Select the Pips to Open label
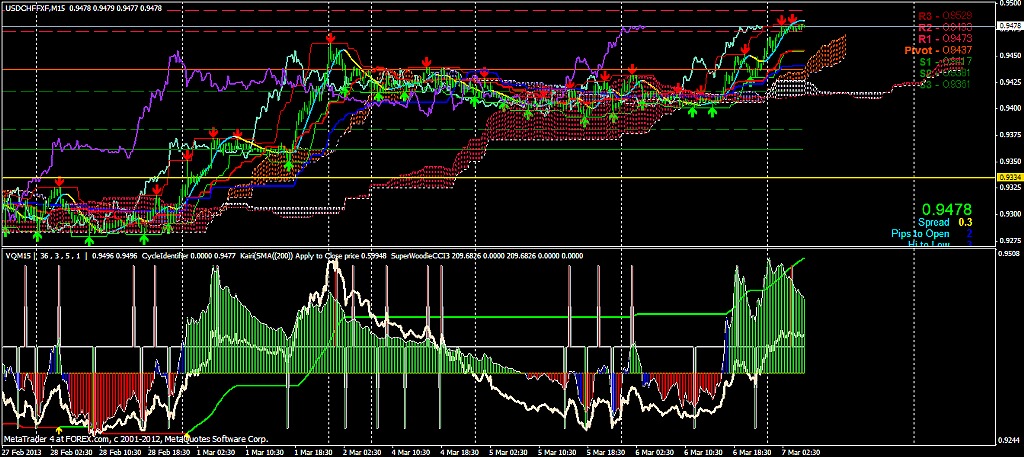 (x=920, y=233)
